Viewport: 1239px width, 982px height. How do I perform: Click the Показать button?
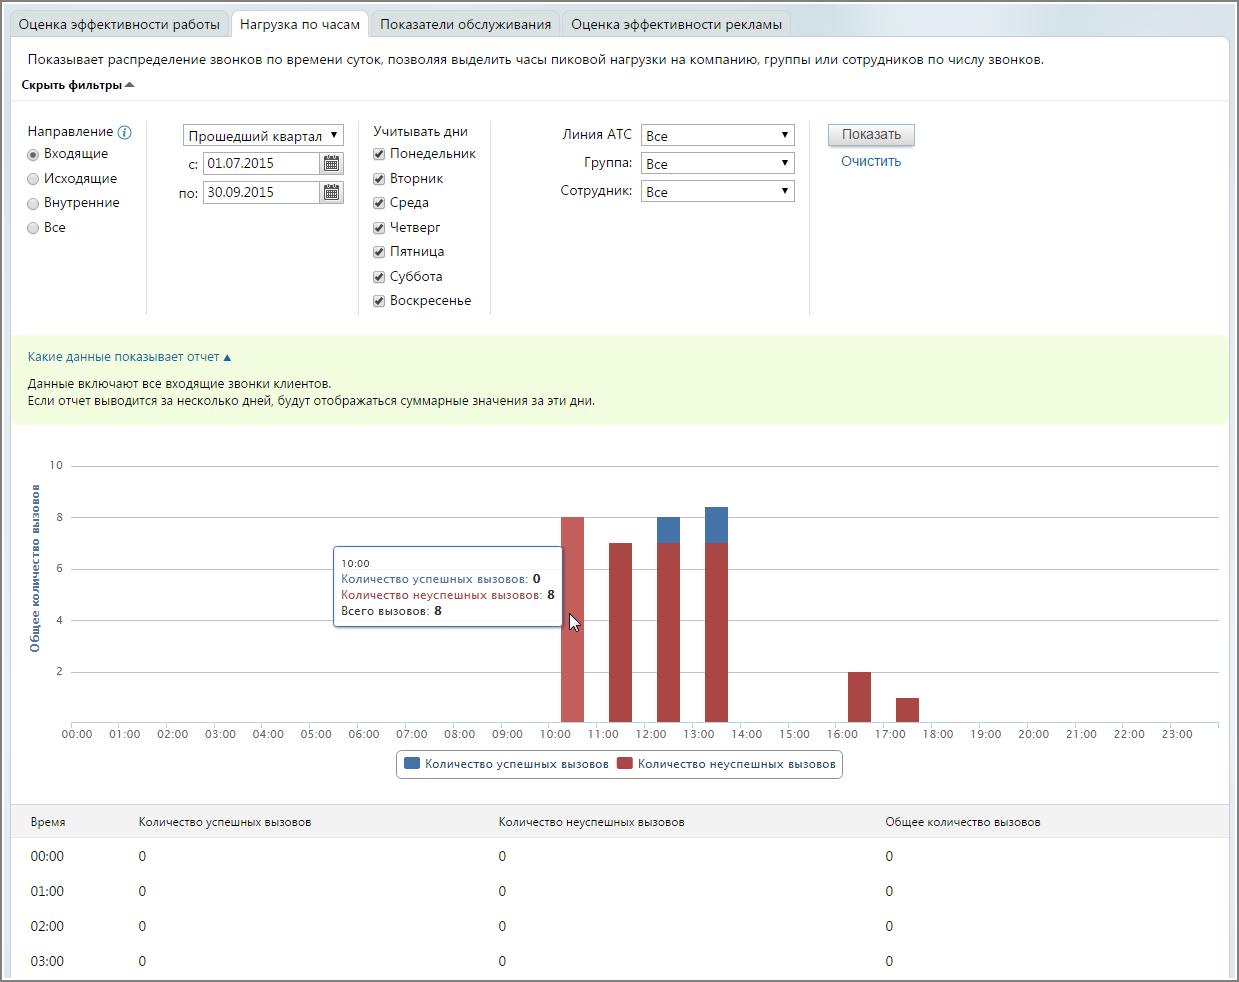click(x=871, y=134)
